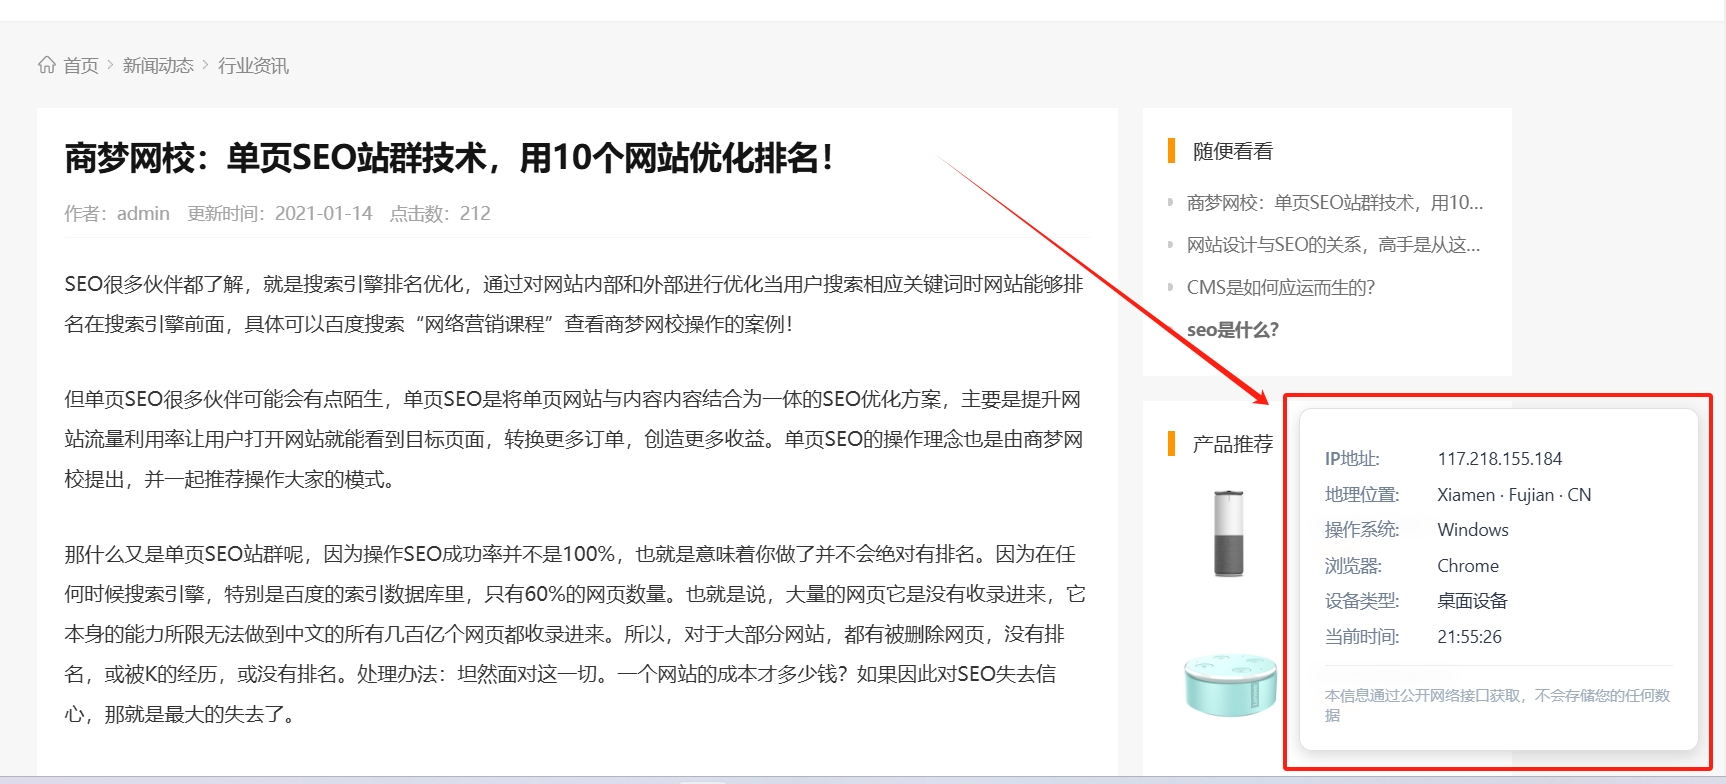Go to 首页 breadcrumb link
Image resolution: width=1726 pixels, height=784 pixels.
81,66
